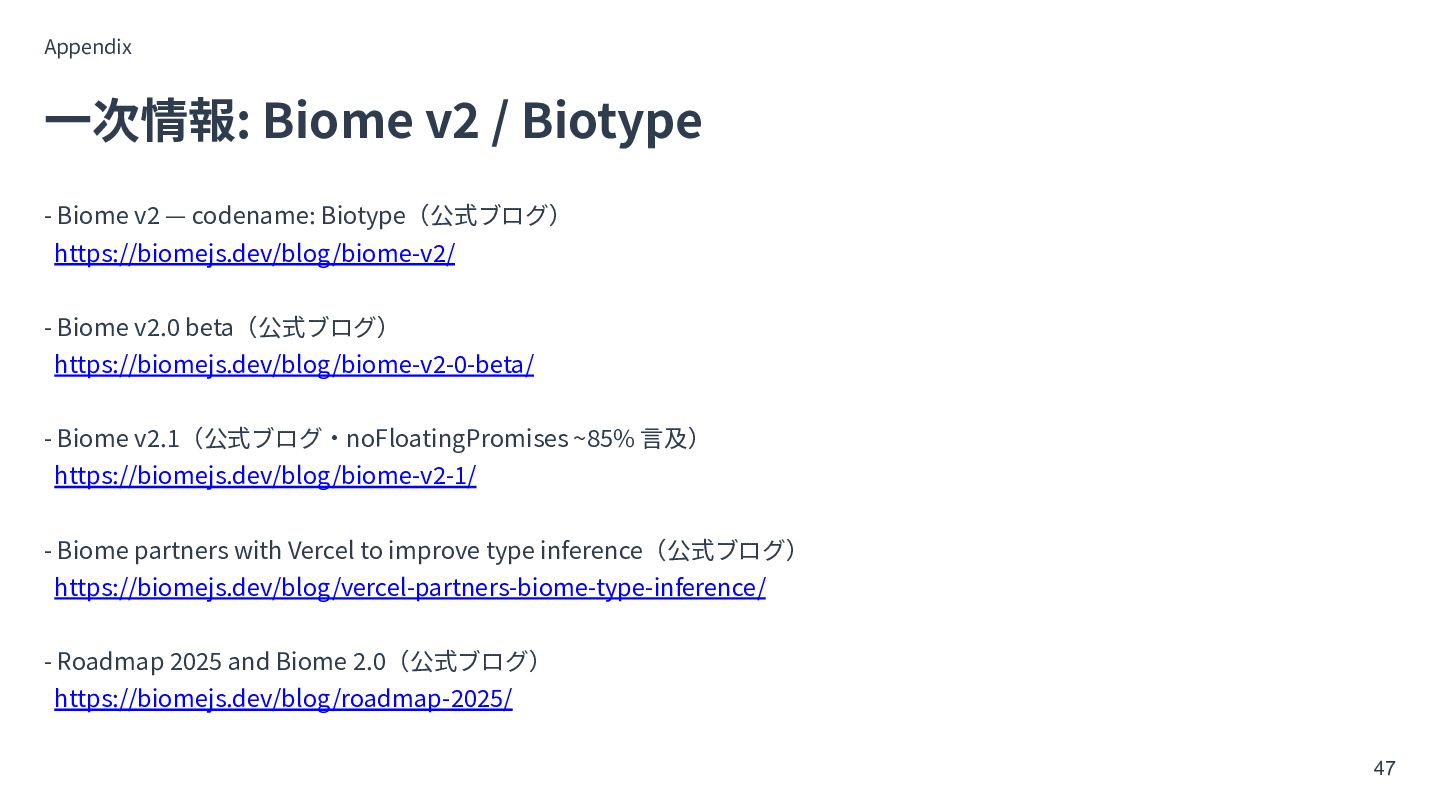Open the biome-v2-0-beta blog link
The height and width of the screenshot is (810, 1440).
[x=294, y=364]
